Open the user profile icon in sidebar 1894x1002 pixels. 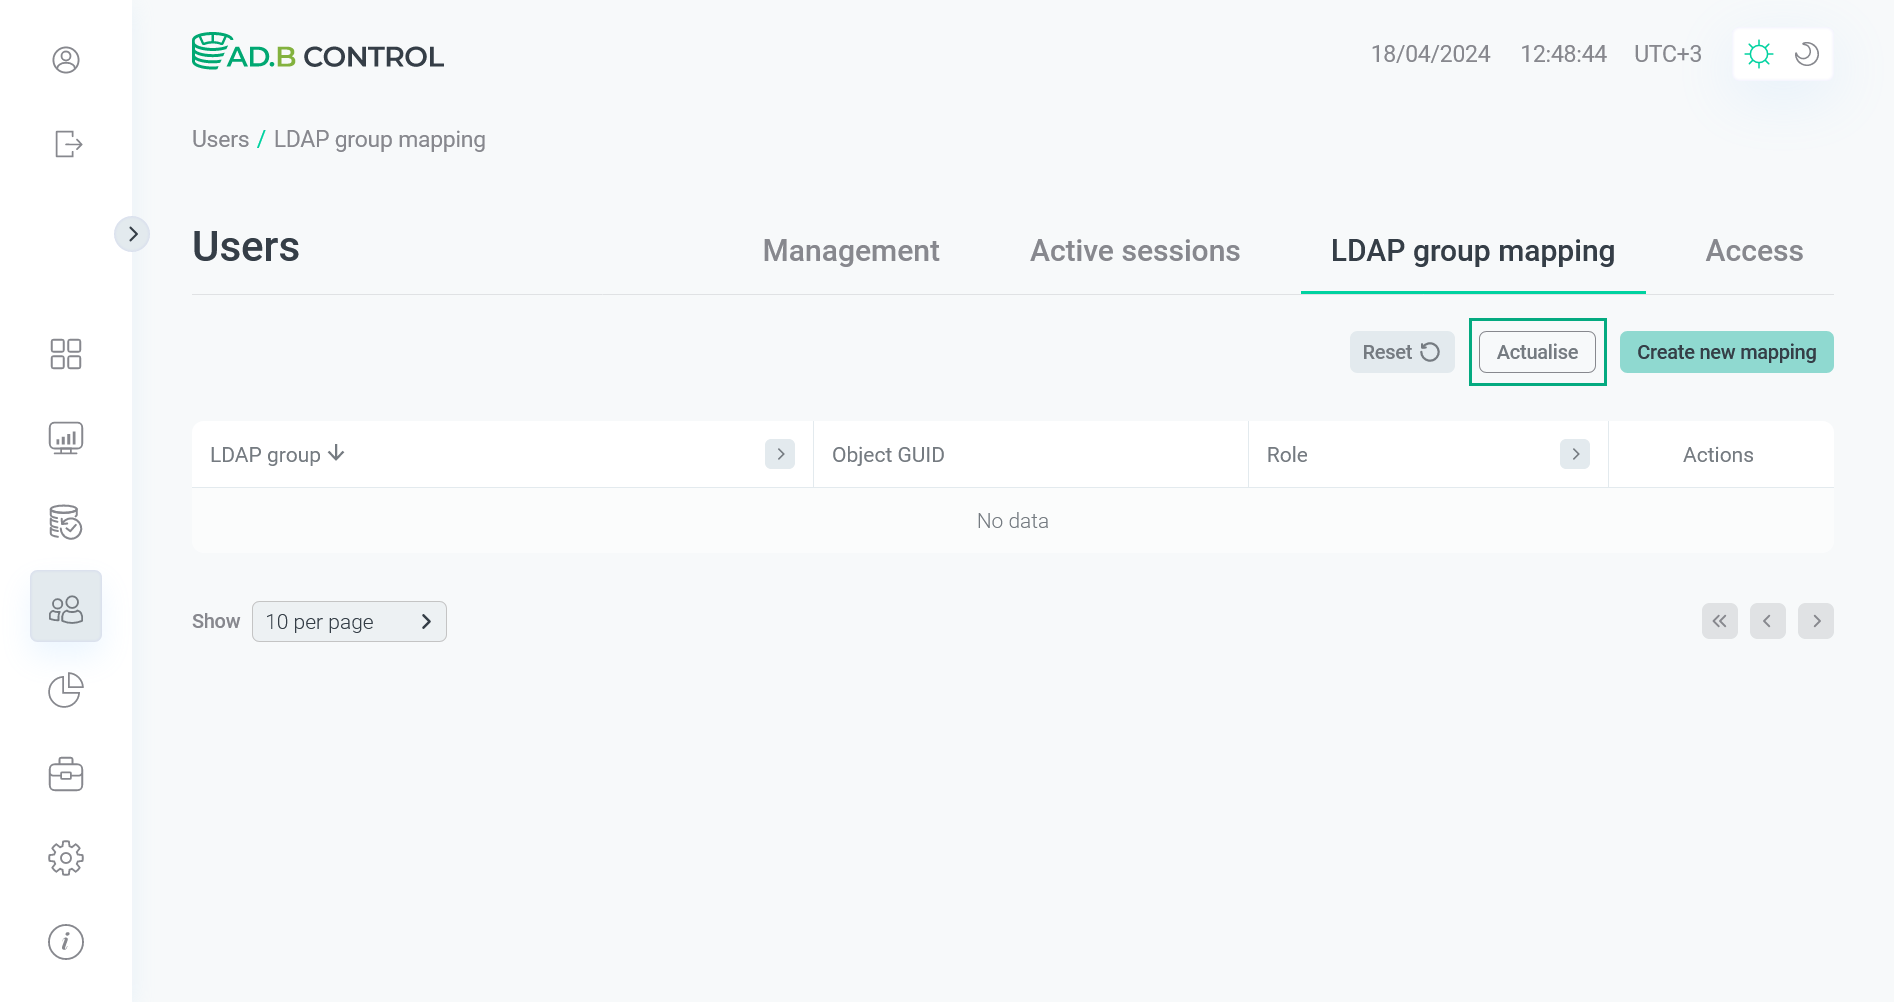(66, 60)
